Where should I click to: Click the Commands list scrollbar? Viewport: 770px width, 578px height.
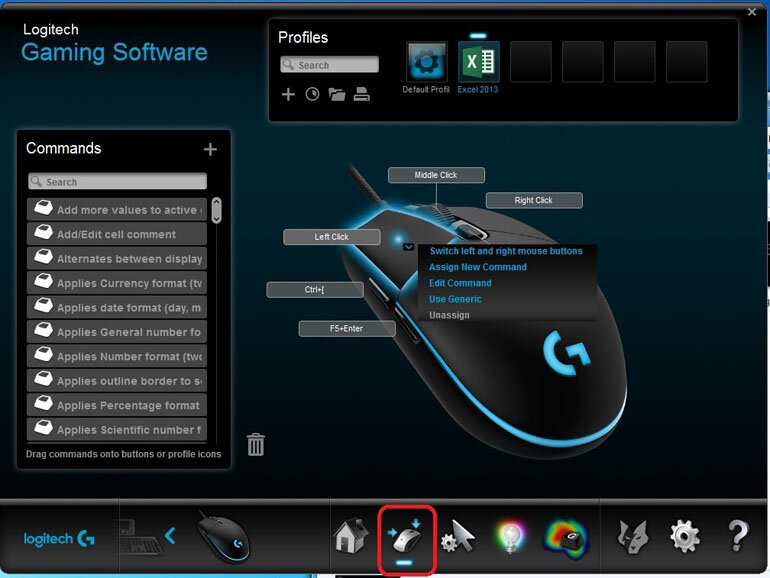click(x=216, y=211)
